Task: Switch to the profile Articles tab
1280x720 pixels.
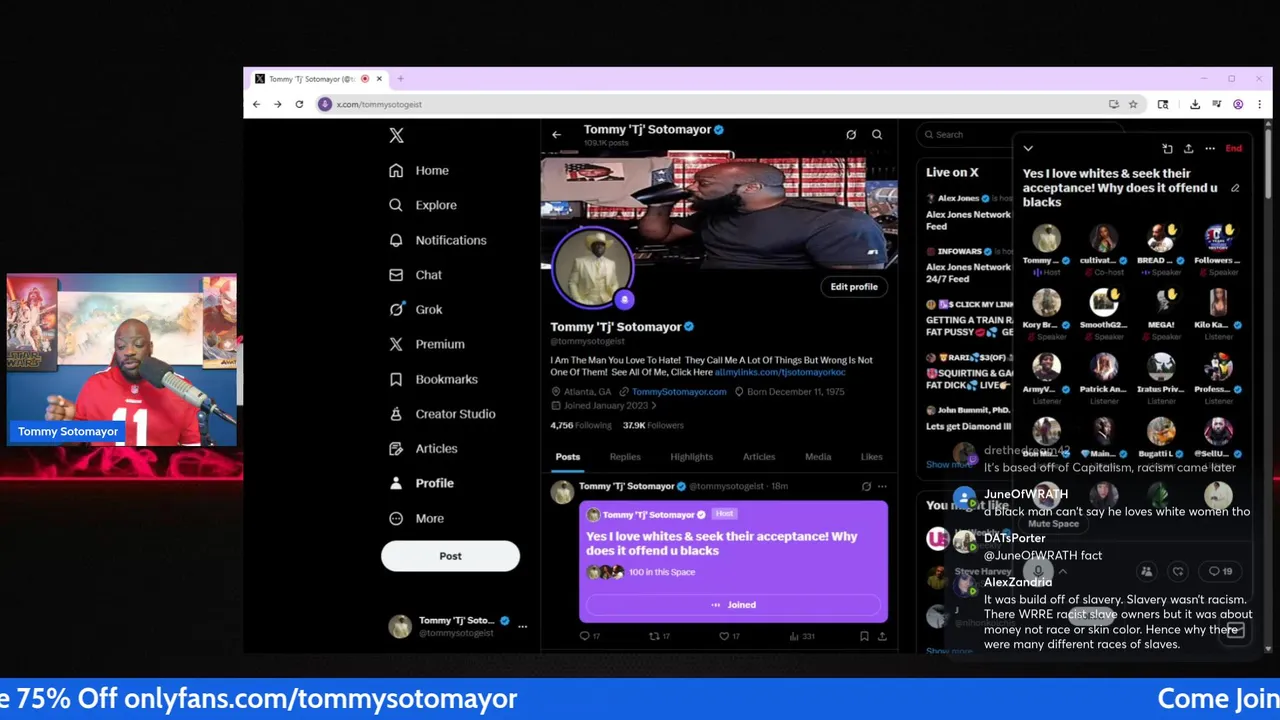Action: 759,457
